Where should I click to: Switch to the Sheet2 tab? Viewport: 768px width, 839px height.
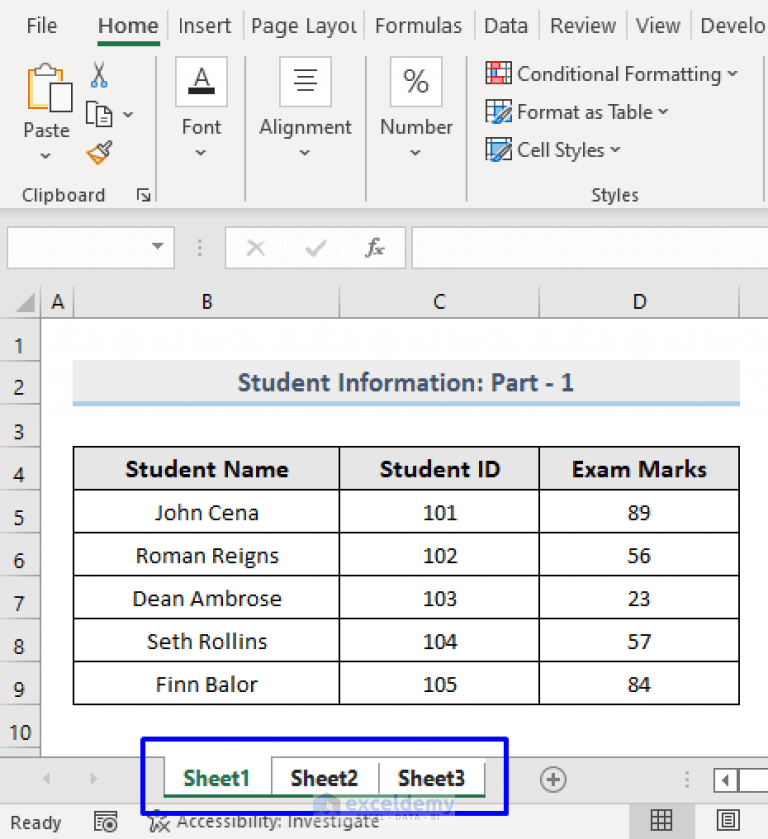[324, 777]
